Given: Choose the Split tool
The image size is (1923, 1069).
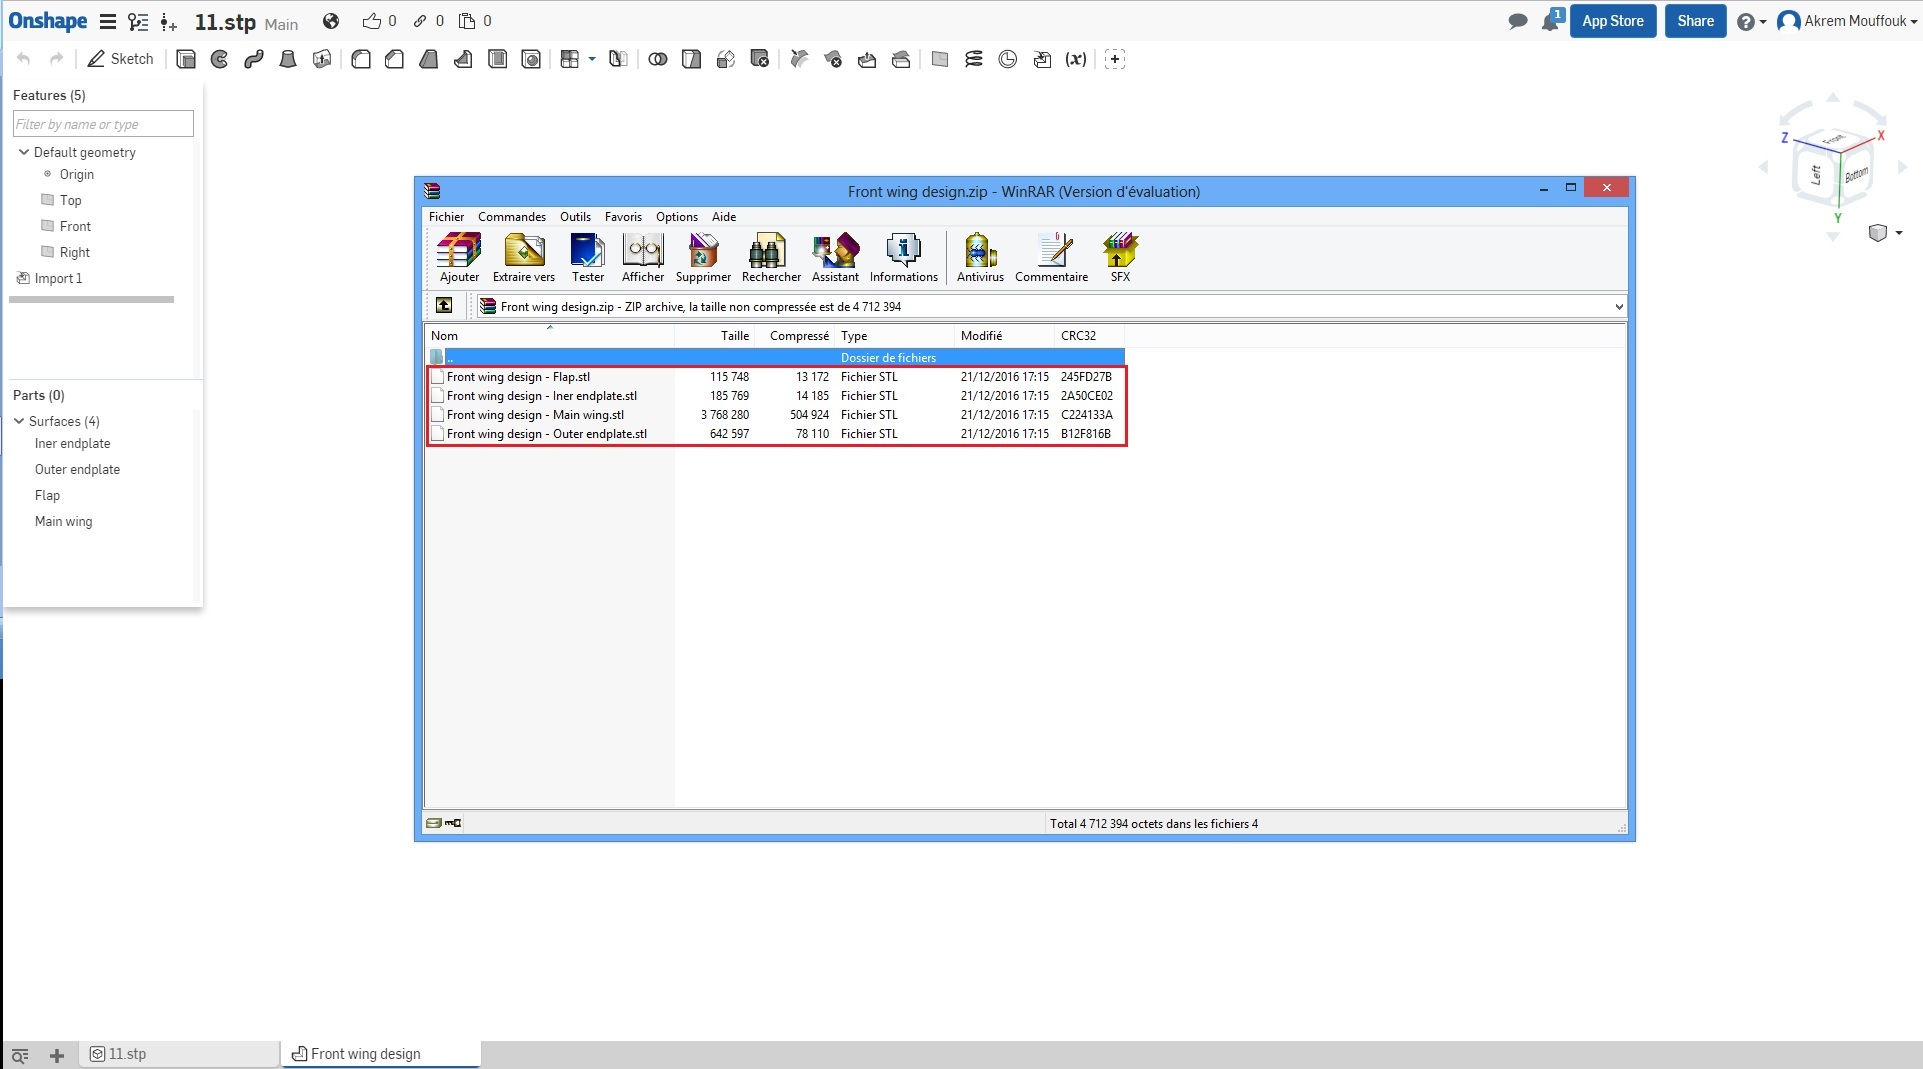Looking at the screenshot, I should [691, 59].
